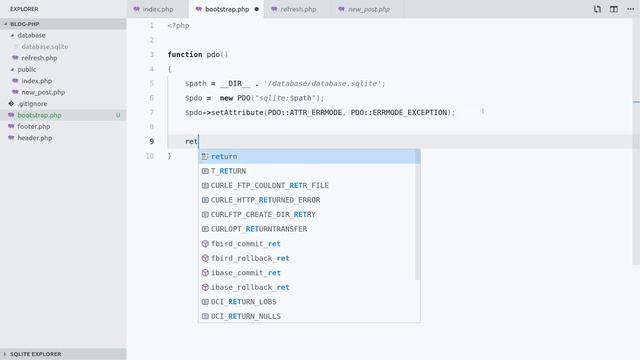This screenshot has height=360, width=640.
Task: Click the untracked U badge on bootstrap.php
Action: coord(118,115)
